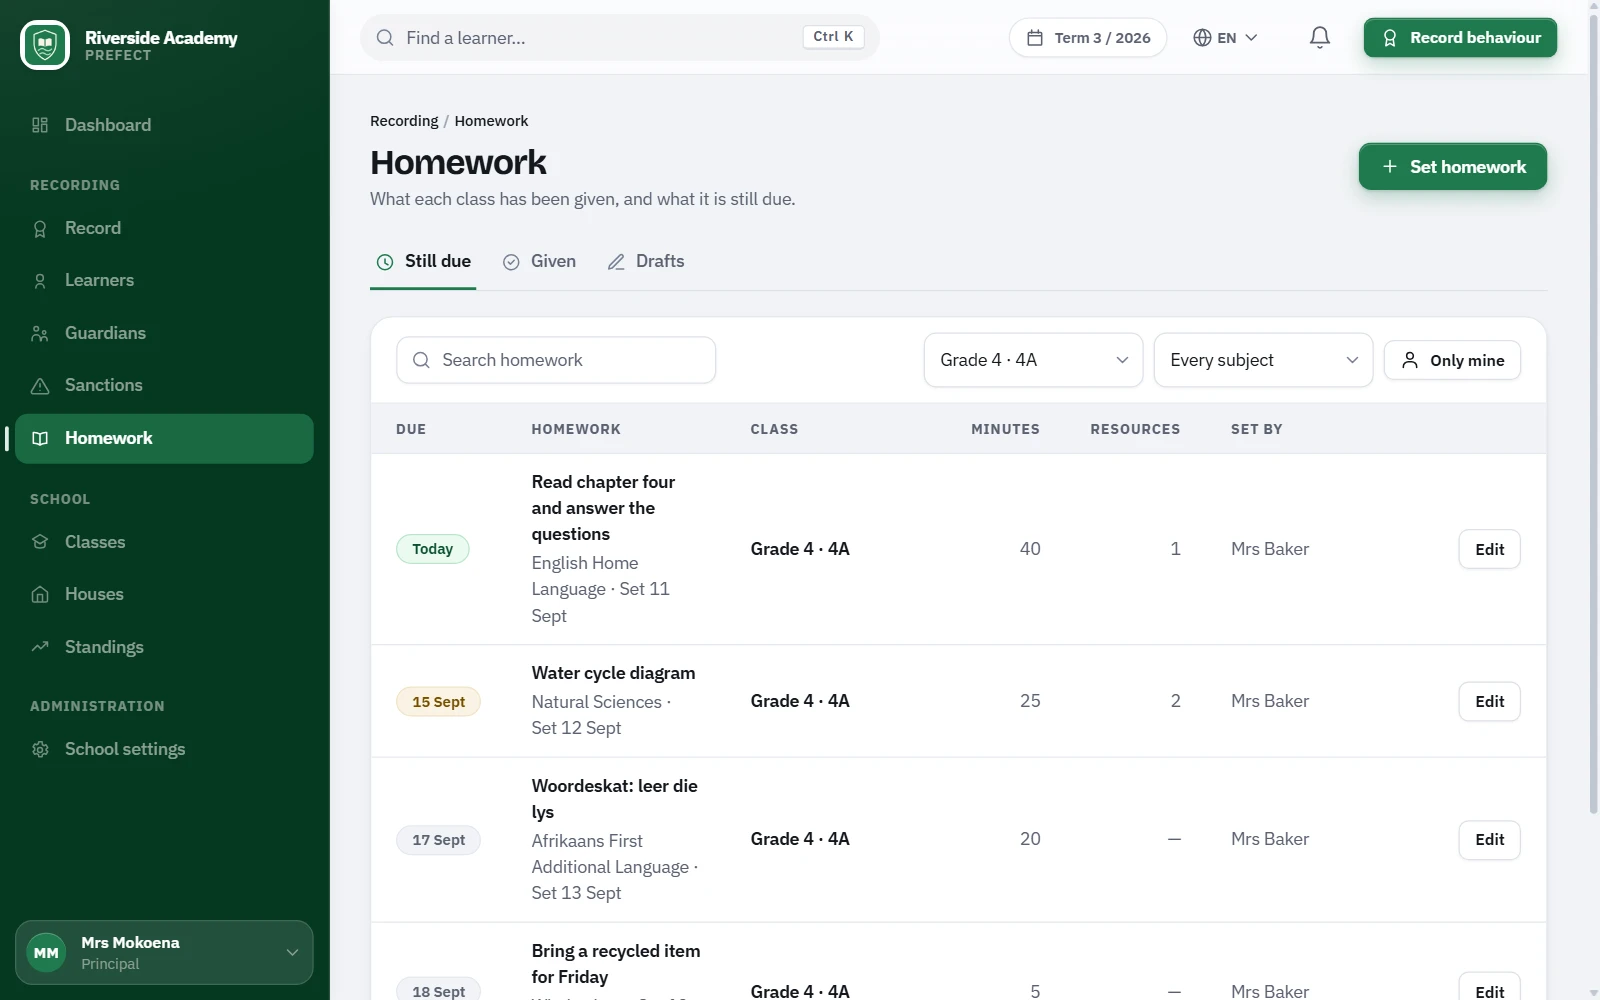Open the Term 3 / 2026 selector
This screenshot has width=1600, height=1000.
1088,38
